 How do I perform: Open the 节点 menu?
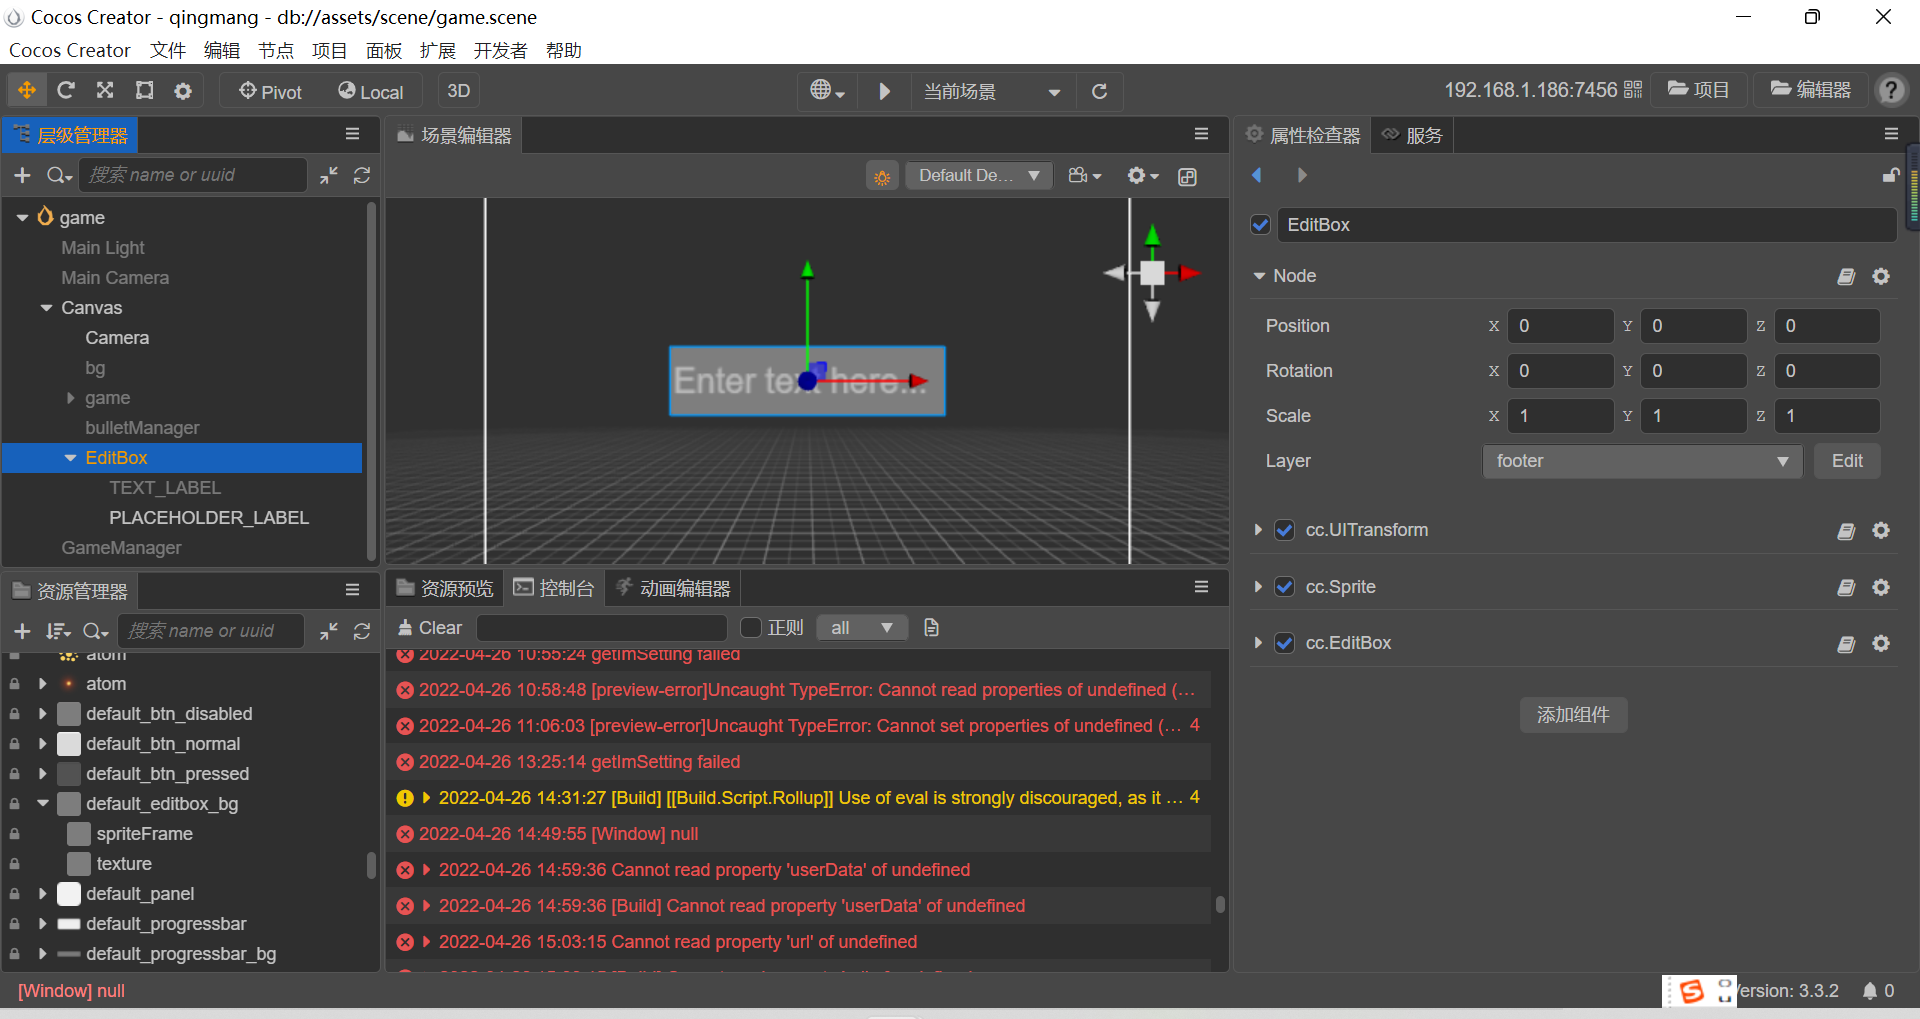[x=276, y=50]
